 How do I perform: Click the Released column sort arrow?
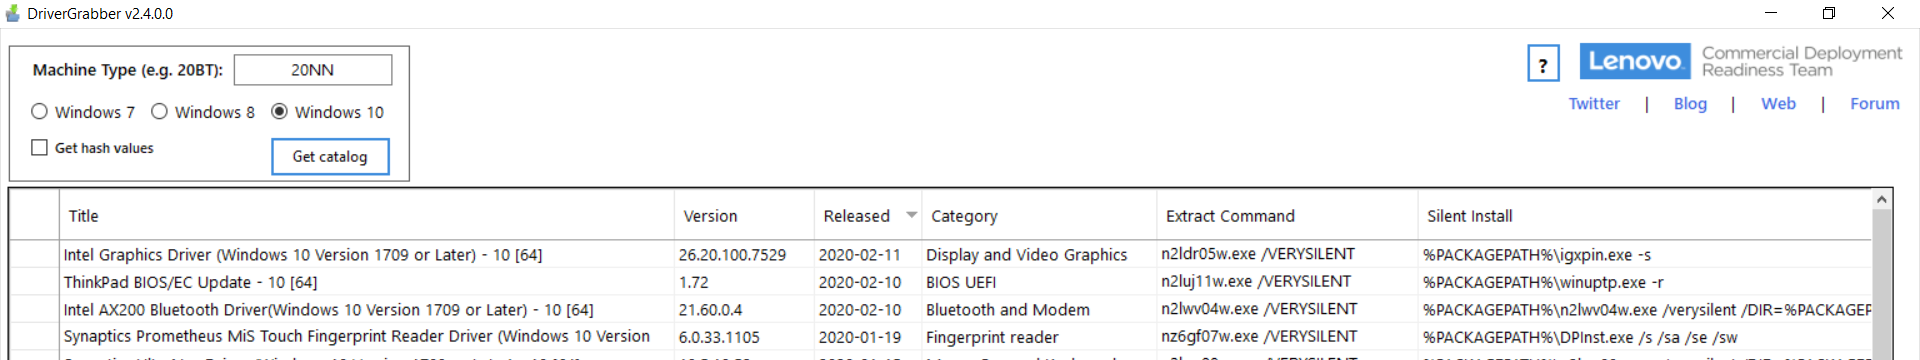[911, 215]
